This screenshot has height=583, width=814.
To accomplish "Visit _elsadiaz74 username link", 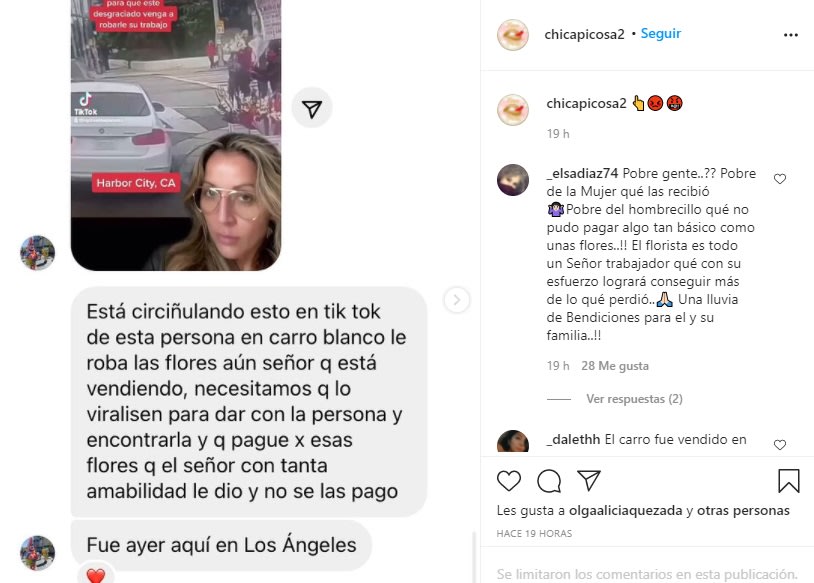I will point(582,173).
